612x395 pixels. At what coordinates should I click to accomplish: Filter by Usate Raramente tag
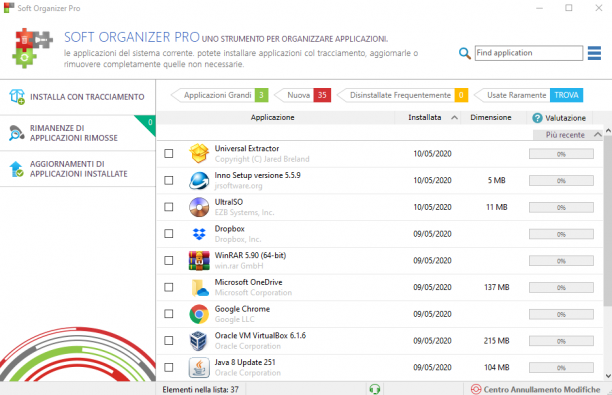click(528, 95)
